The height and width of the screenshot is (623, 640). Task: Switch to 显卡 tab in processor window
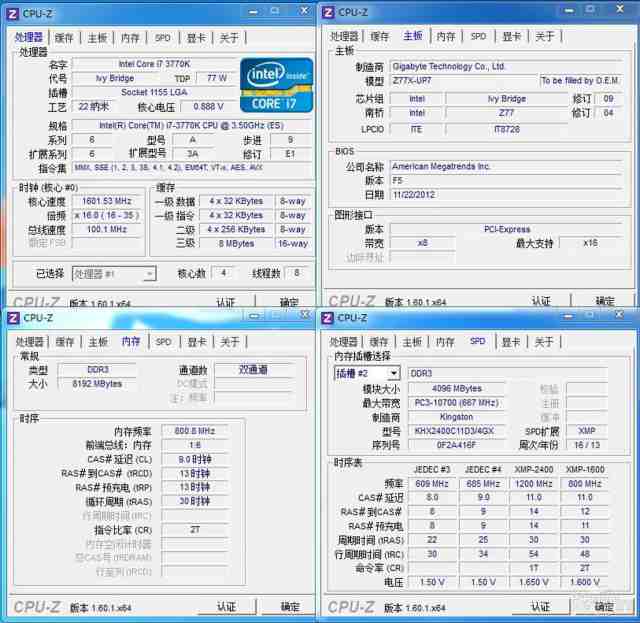point(196,38)
